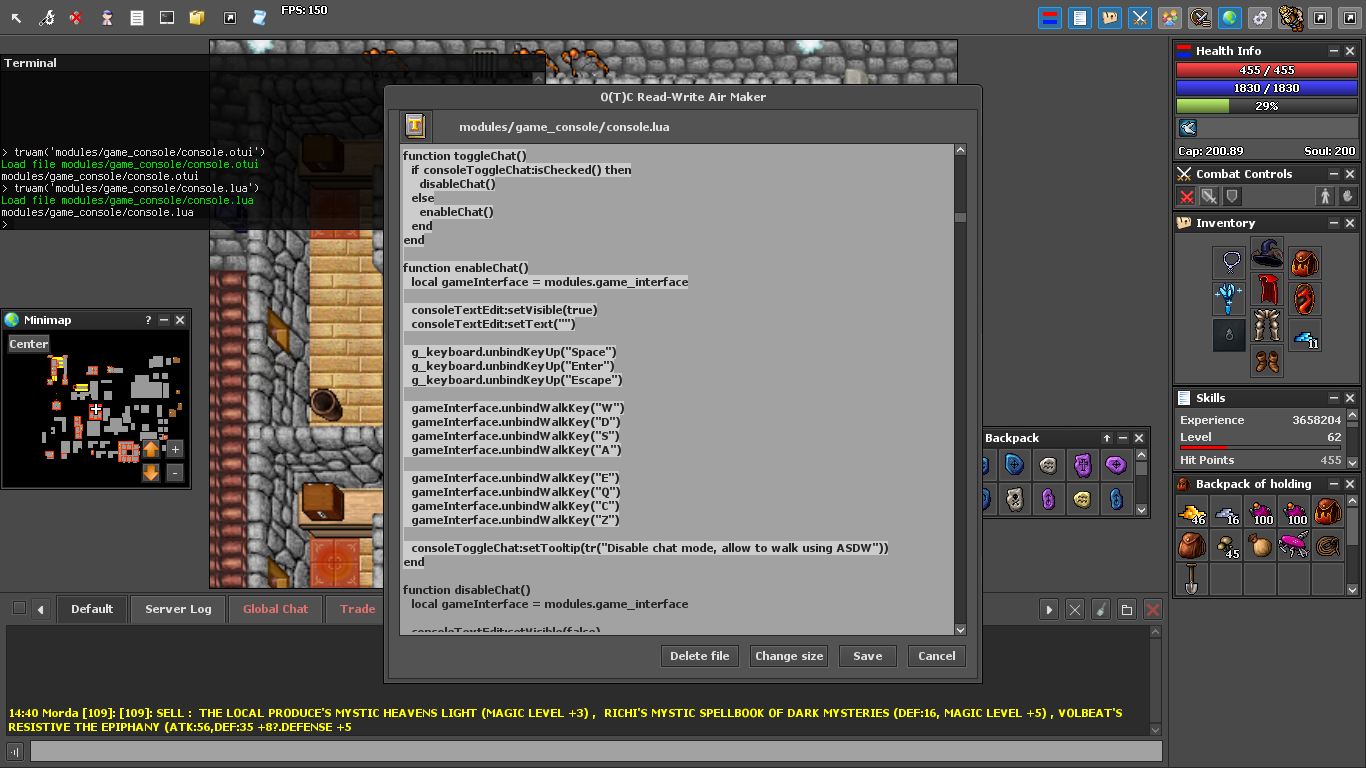The width and height of the screenshot is (1366, 768).
Task: Click the white document icon in top-left toolbar
Action: [x=137, y=18]
